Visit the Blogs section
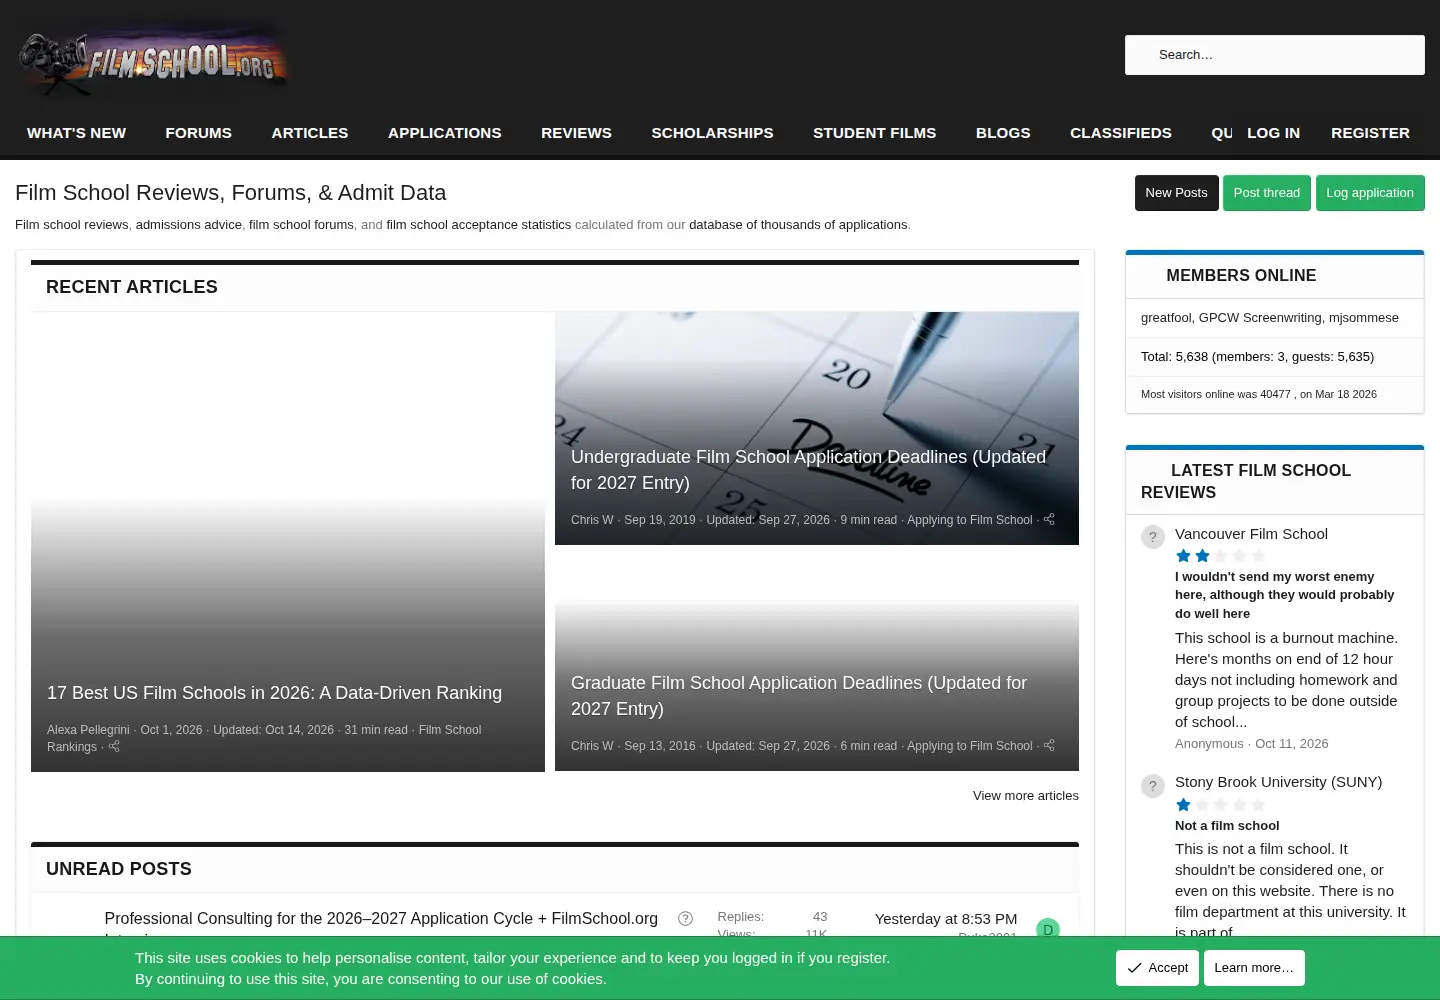The width and height of the screenshot is (1440, 1000). [1003, 133]
